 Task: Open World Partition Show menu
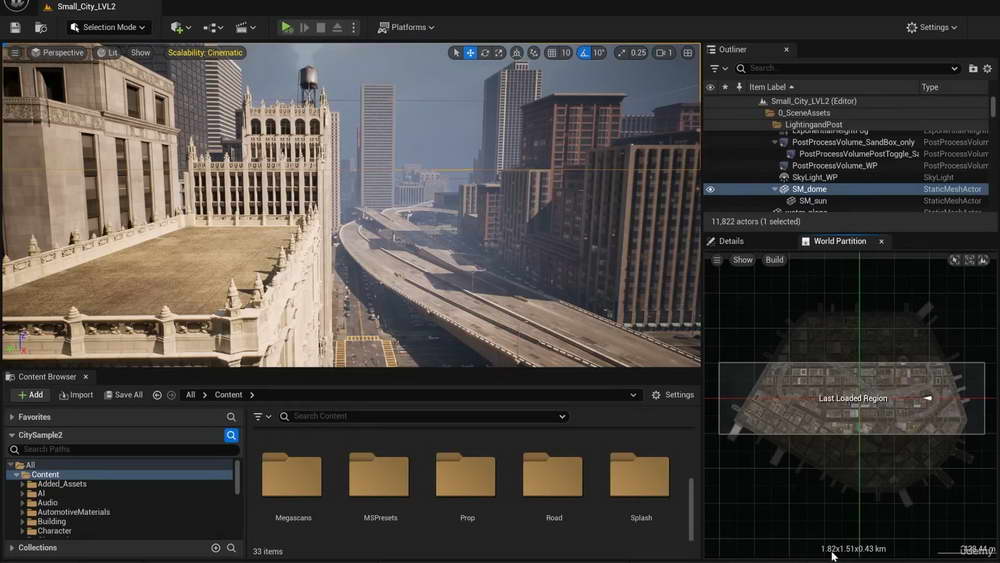(x=742, y=260)
